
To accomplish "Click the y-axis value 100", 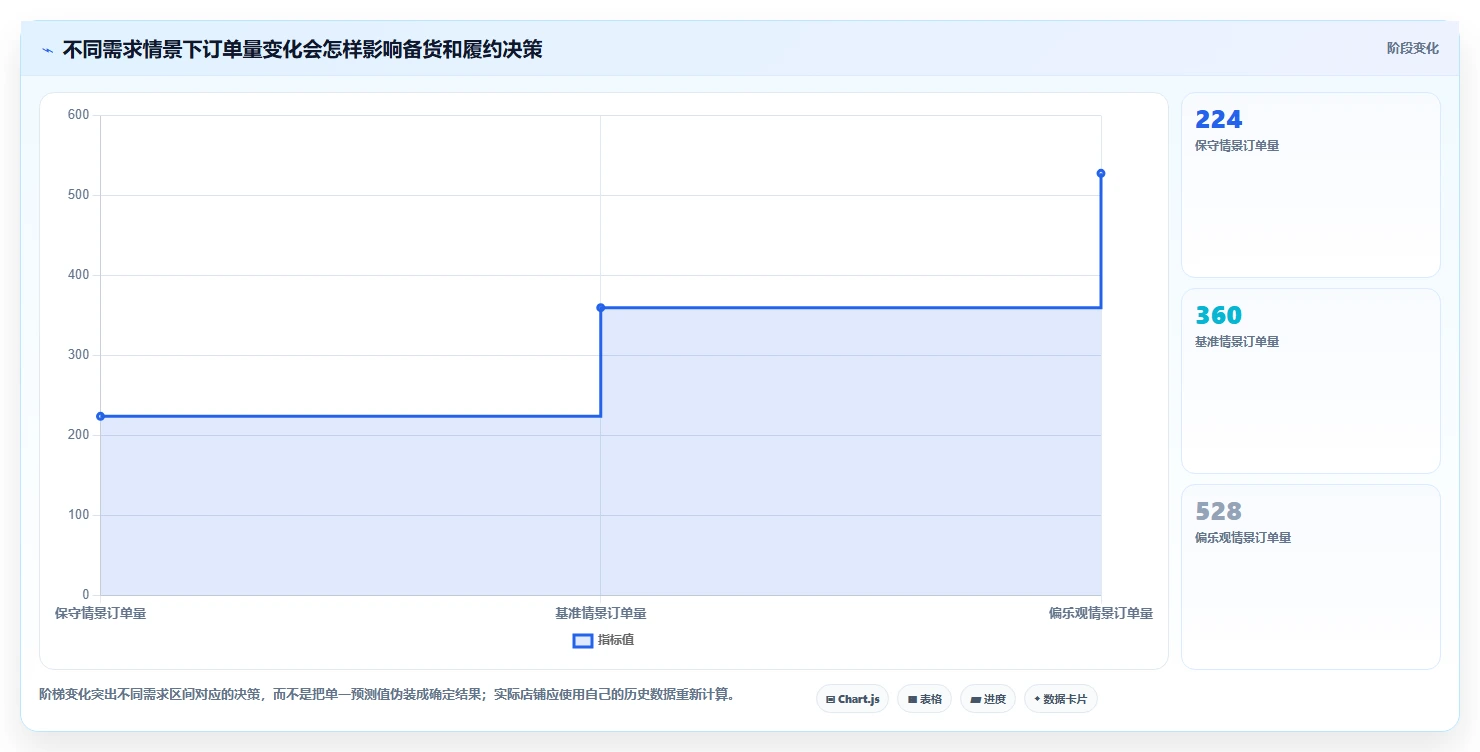I will (79, 515).
